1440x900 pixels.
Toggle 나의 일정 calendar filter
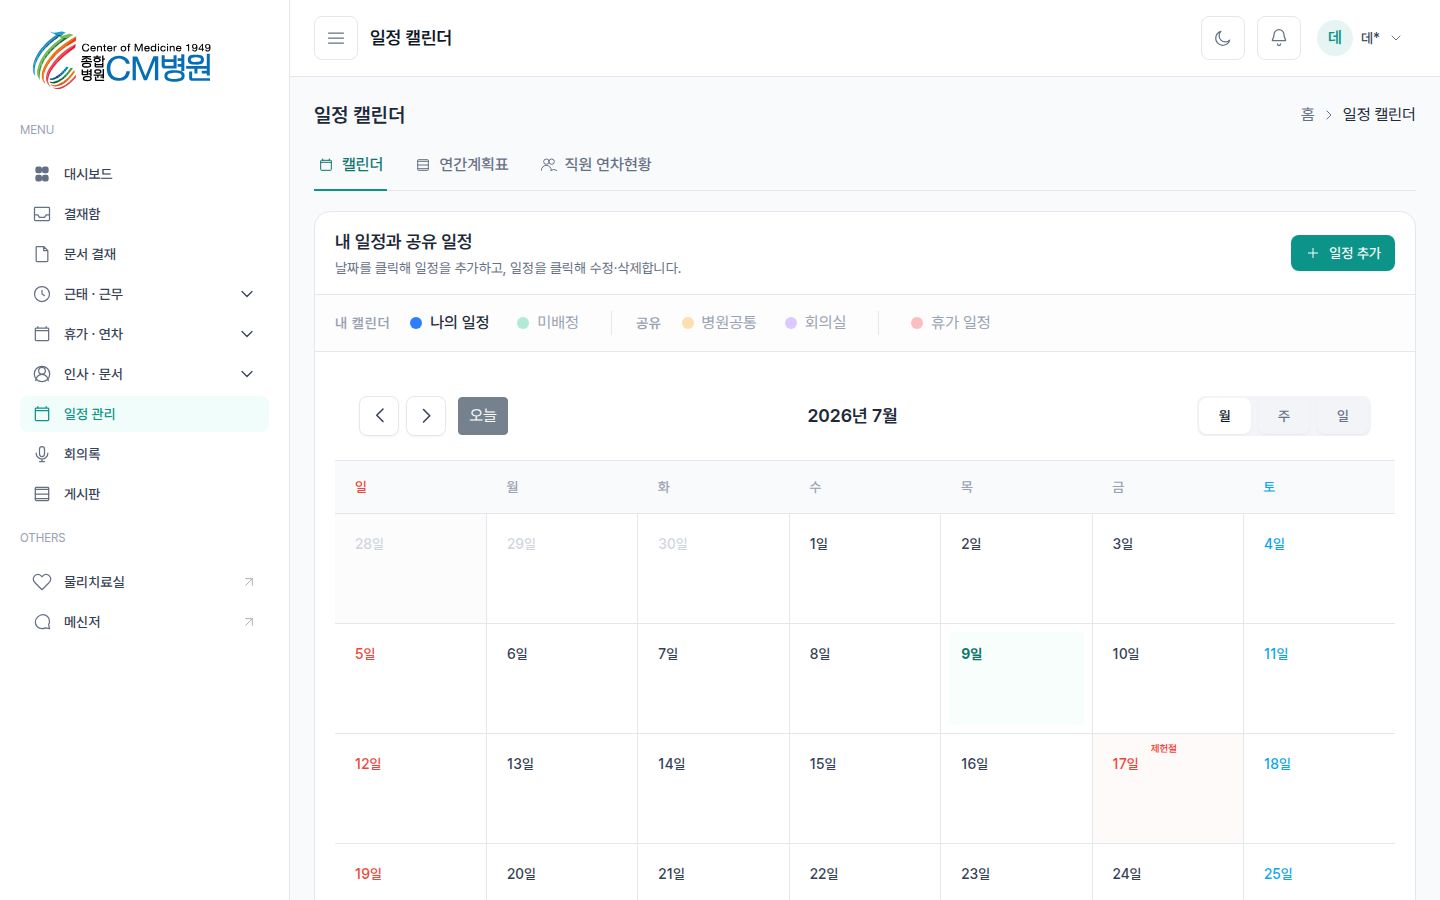tap(449, 322)
